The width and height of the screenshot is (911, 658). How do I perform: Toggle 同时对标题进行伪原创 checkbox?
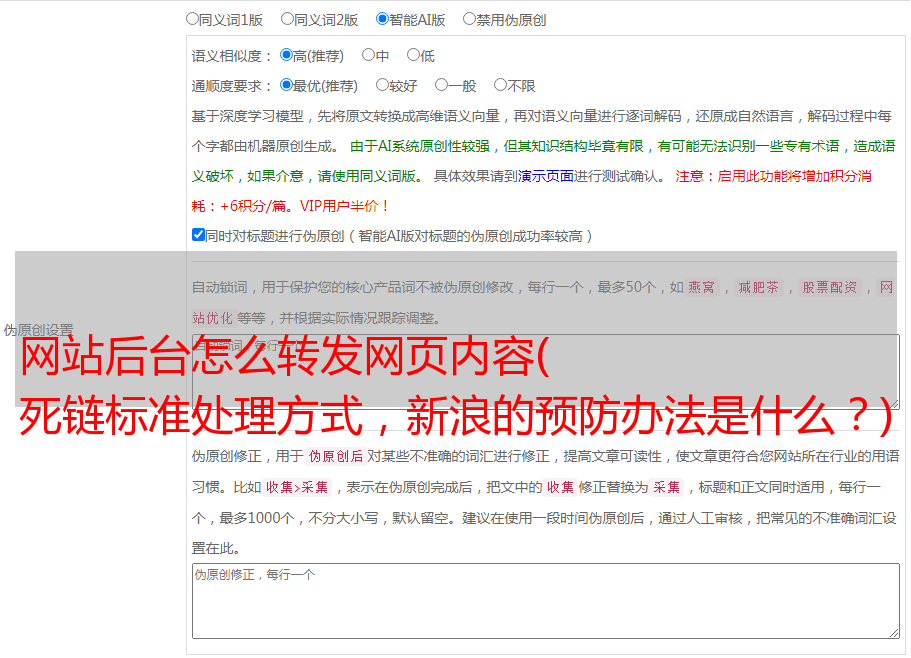[198, 235]
